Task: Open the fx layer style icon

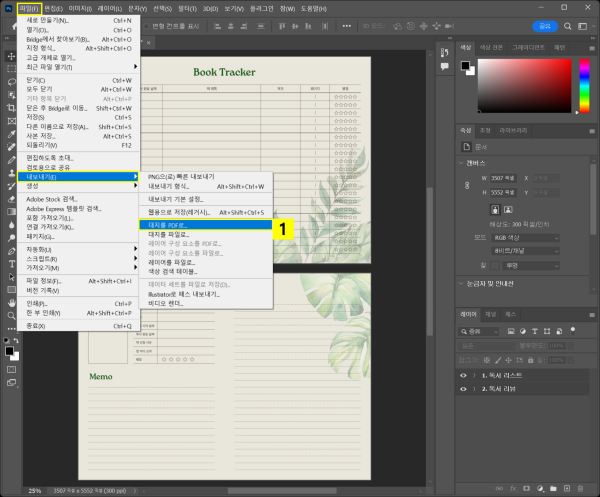Action: coord(513,489)
